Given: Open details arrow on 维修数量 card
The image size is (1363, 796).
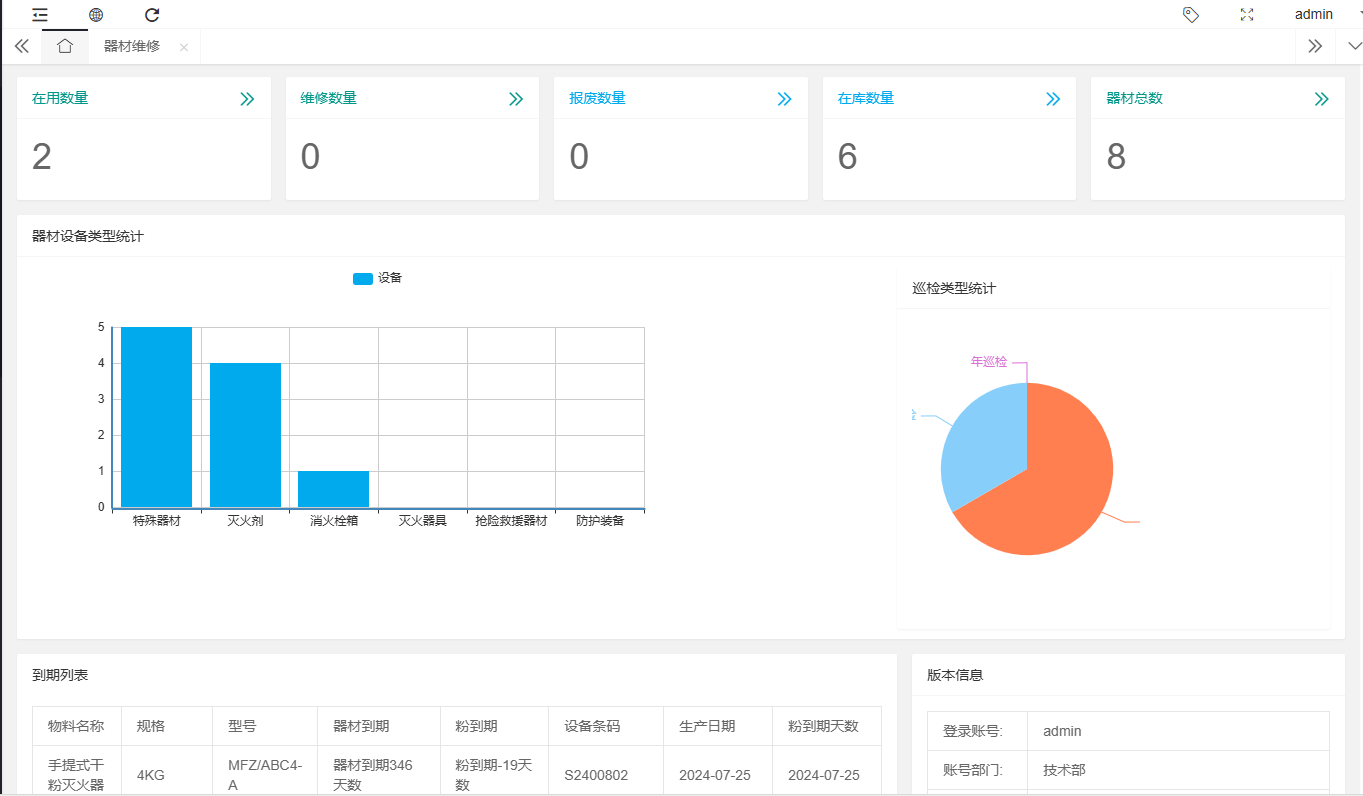Looking at the screenshot, I should [x=516, y=99].
